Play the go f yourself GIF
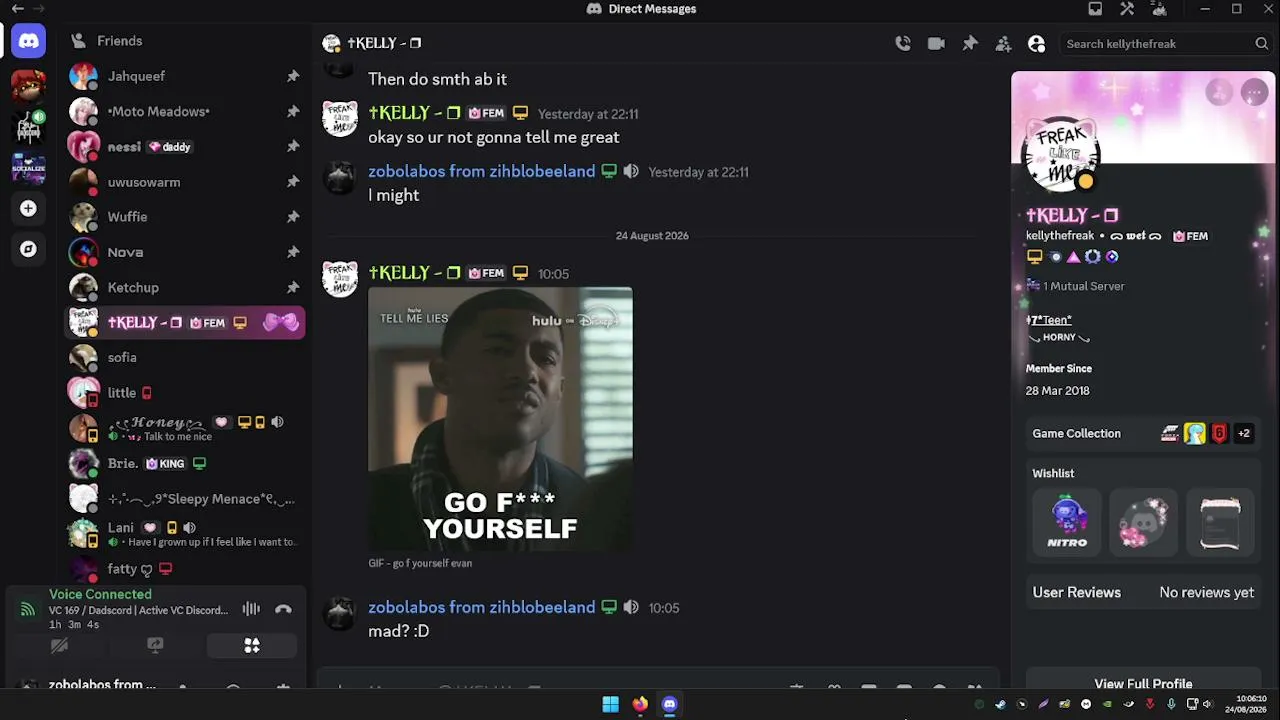 click(500, 419)
